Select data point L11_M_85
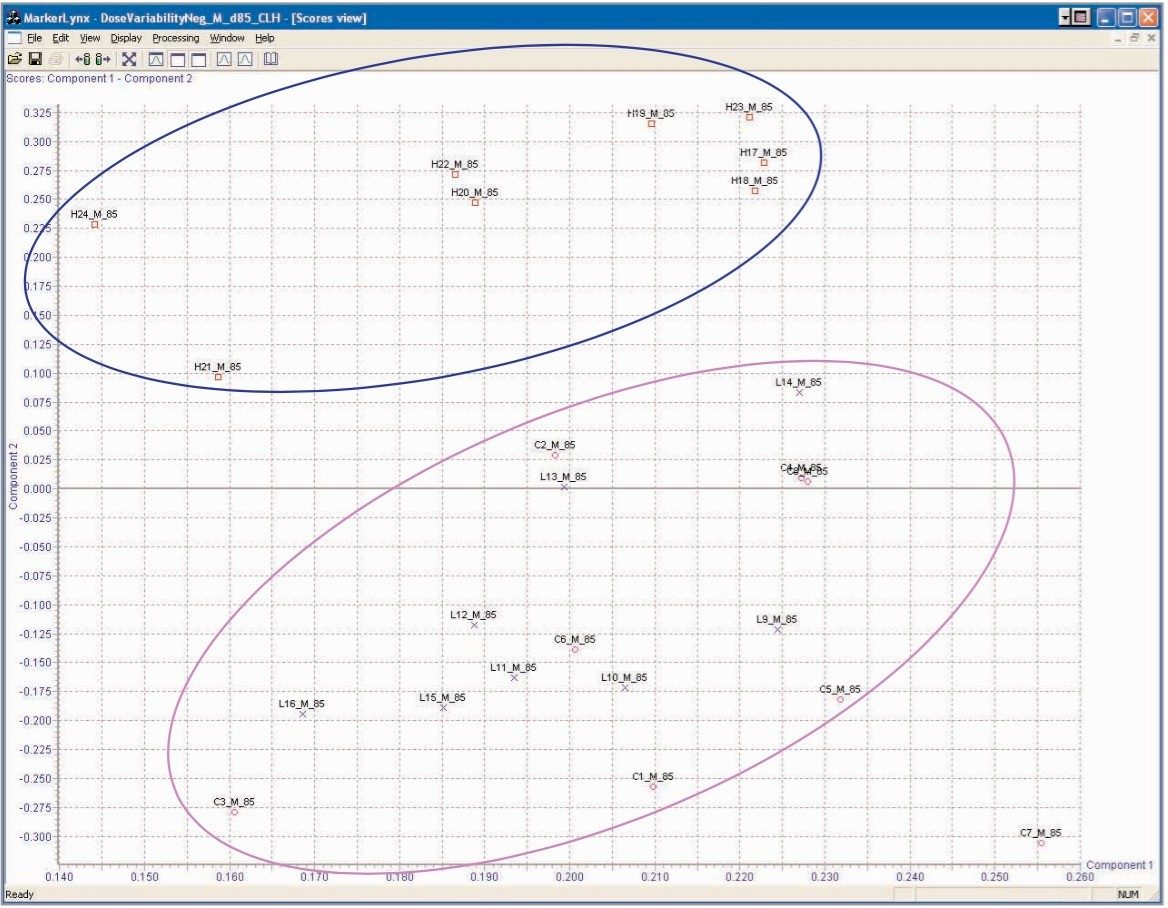Image resolution: width=1168 pixels, height=908 pixels. click(x=514, y=678)
